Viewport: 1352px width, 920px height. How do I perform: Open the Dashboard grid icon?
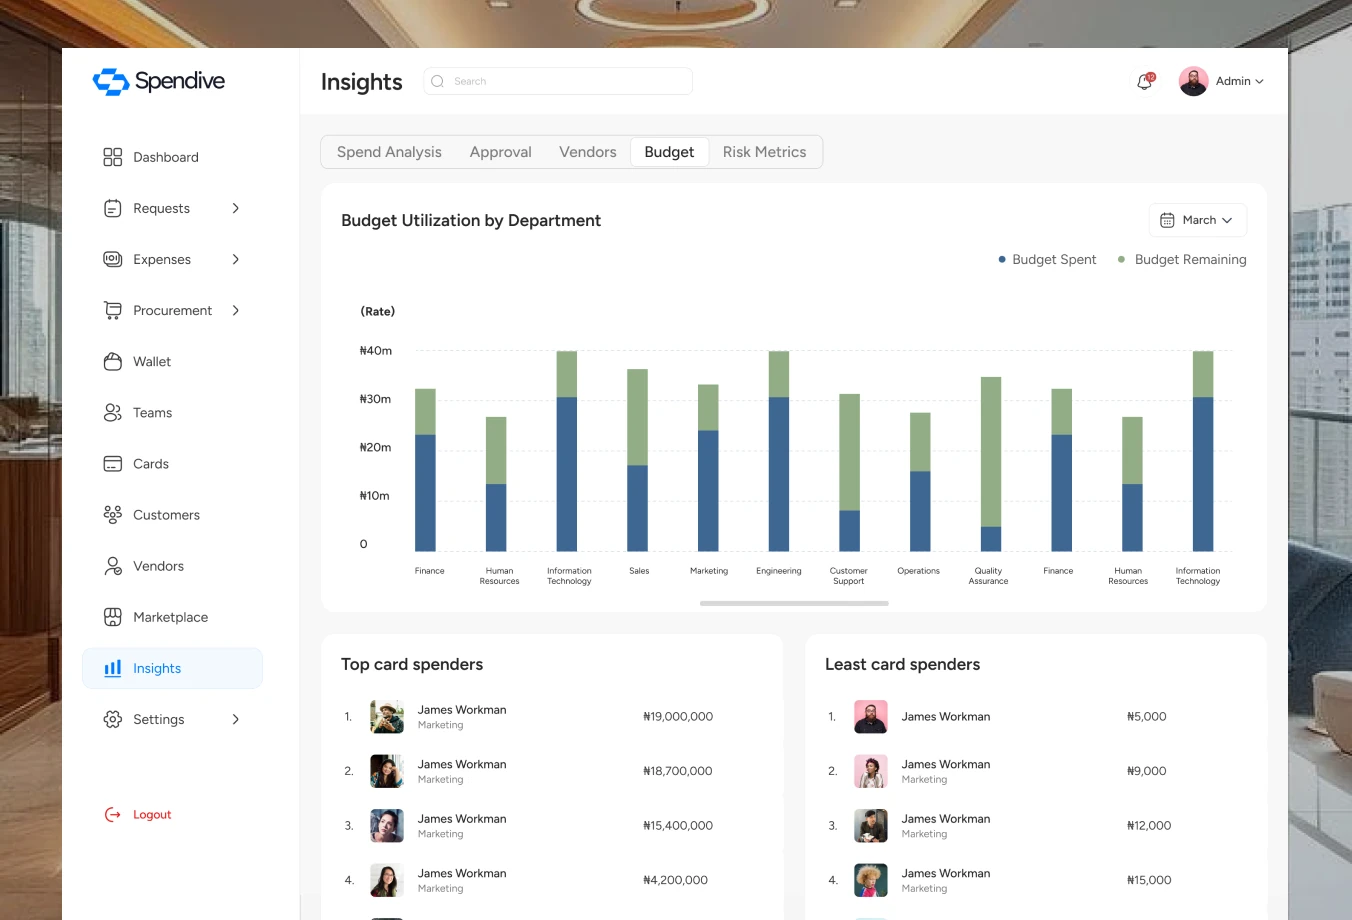pos(113,157)
